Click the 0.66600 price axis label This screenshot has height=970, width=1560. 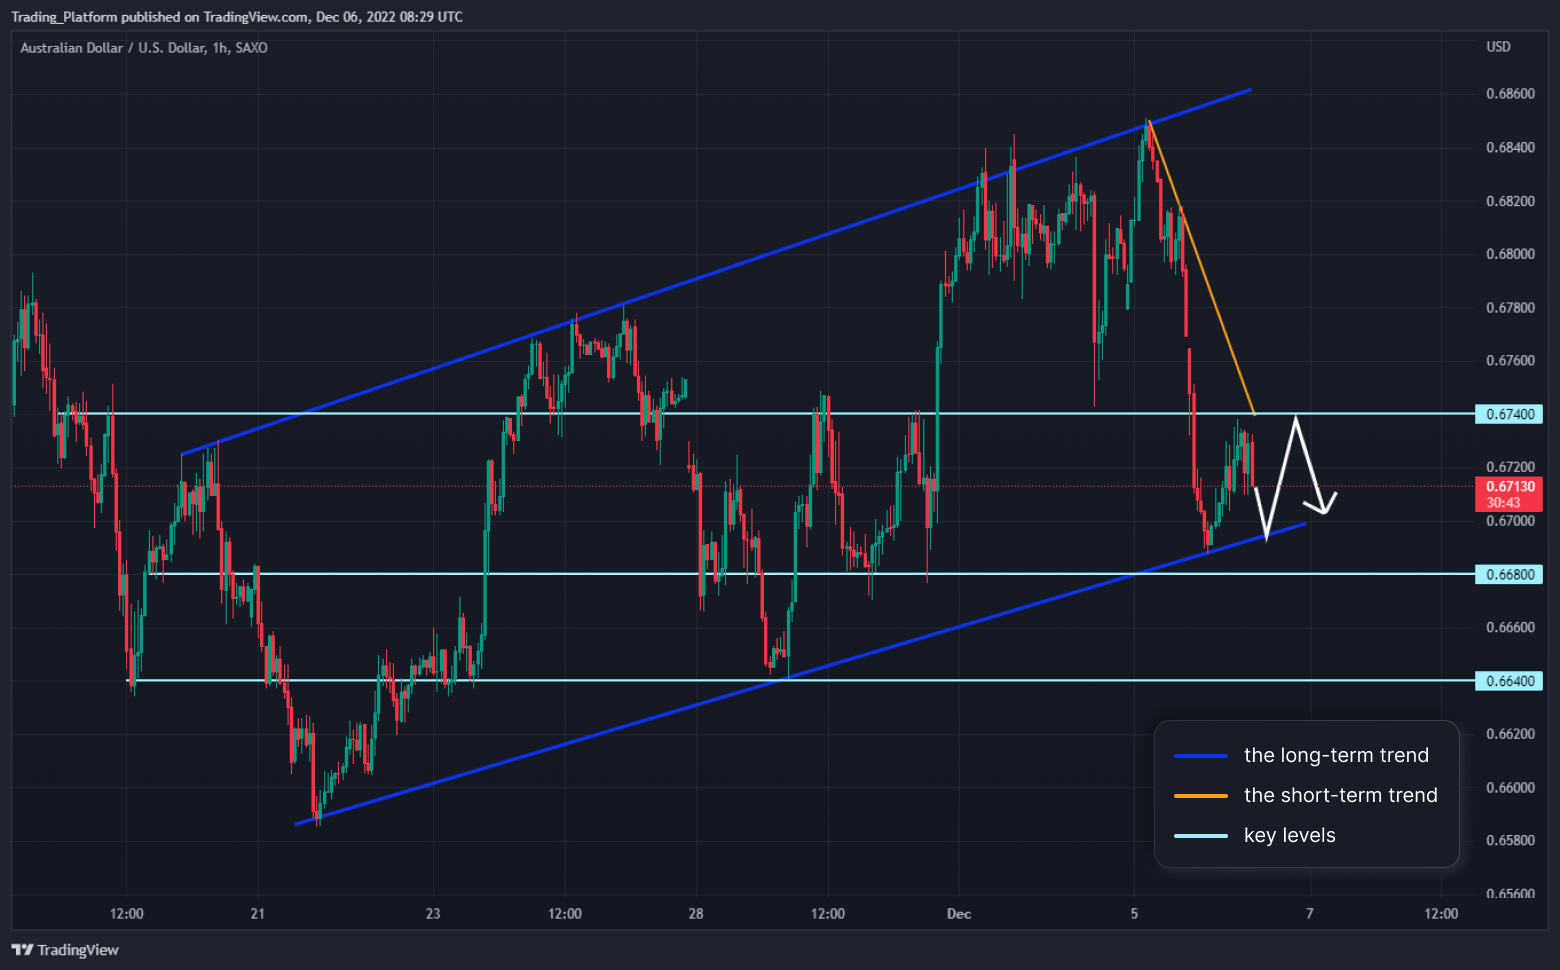click(1510, 628)
